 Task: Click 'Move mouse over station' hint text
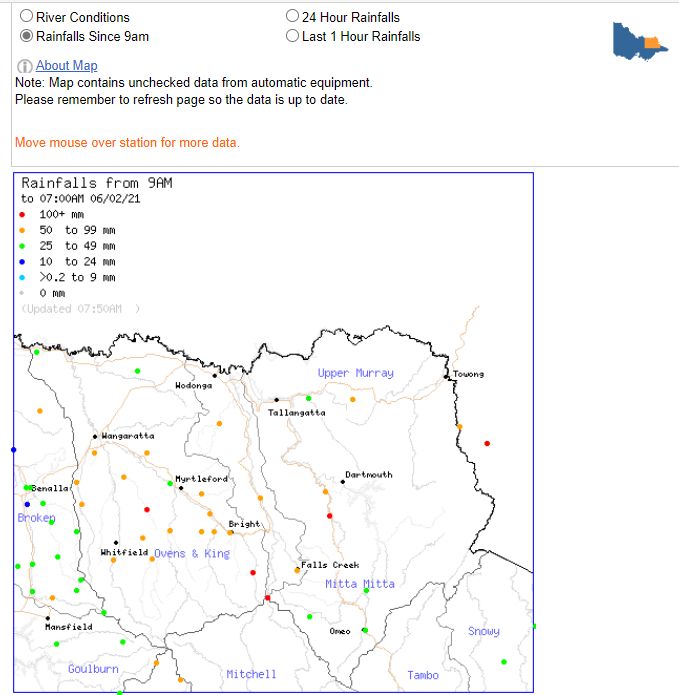click(x=127, y=143)
